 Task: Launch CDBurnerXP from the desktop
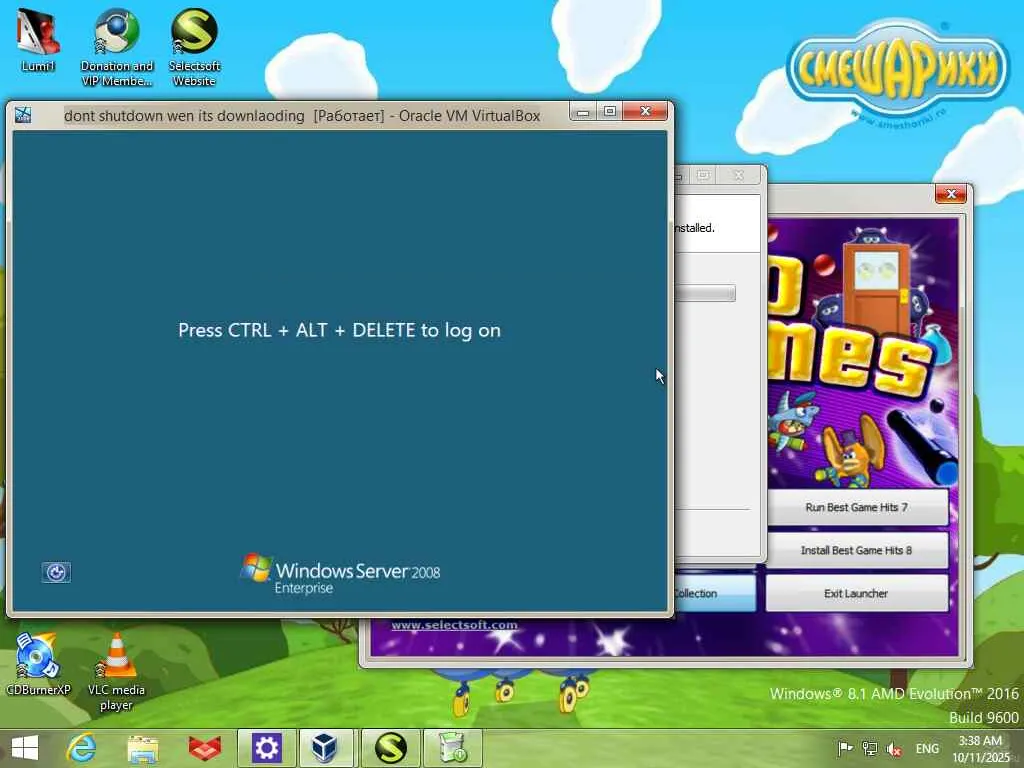[38, 663]
